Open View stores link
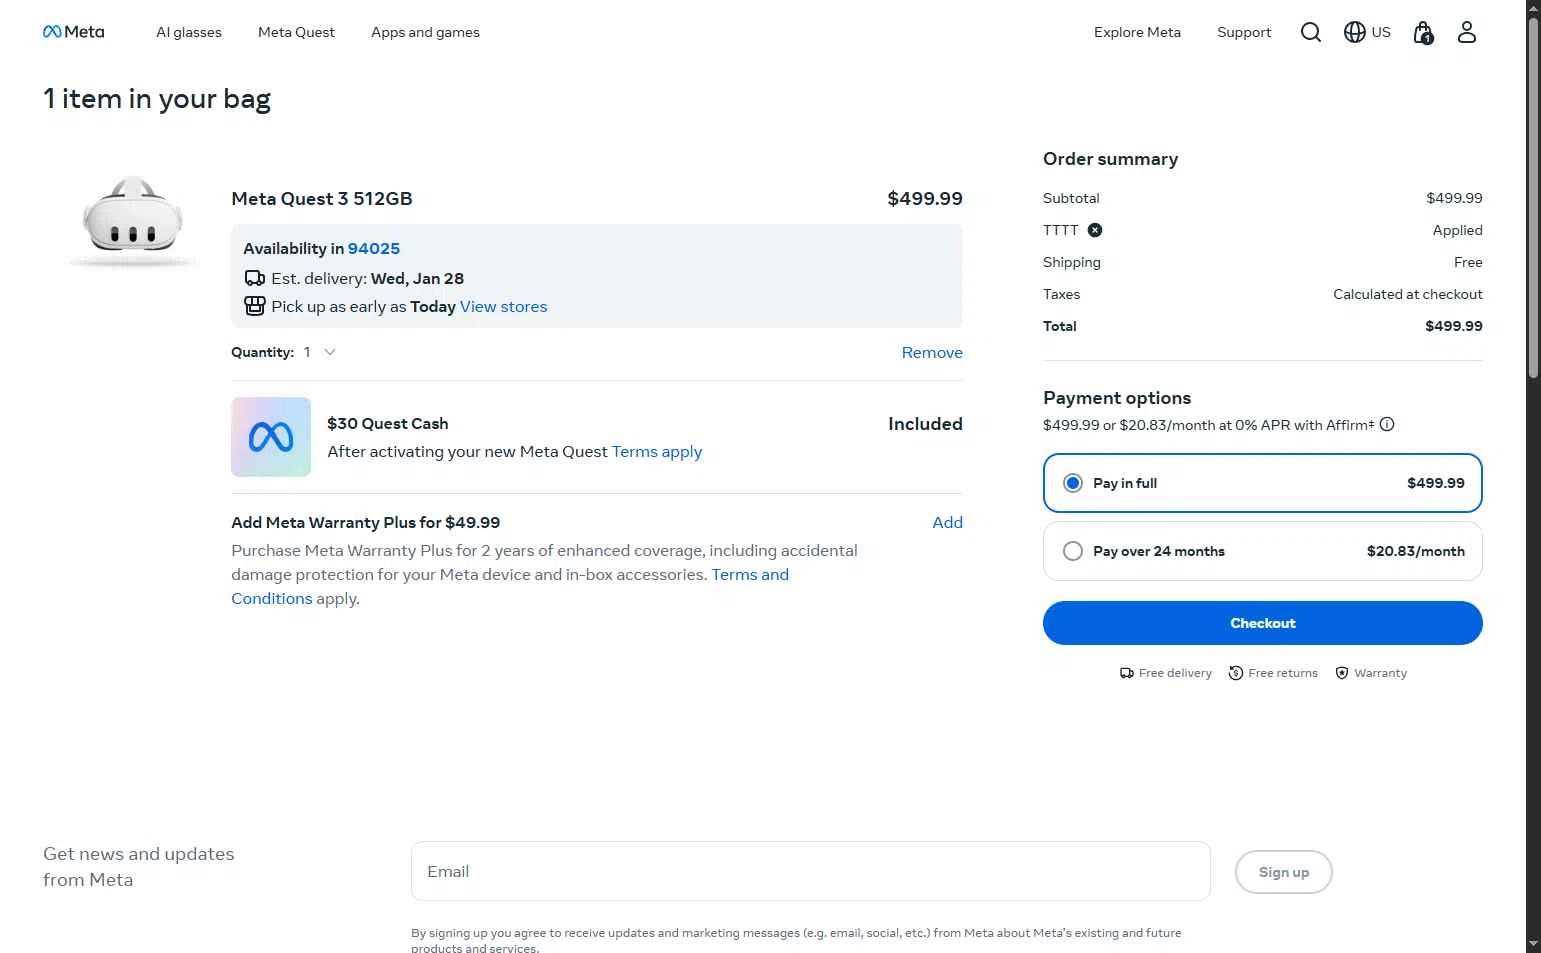1541x953 pixels. point(503,306)
